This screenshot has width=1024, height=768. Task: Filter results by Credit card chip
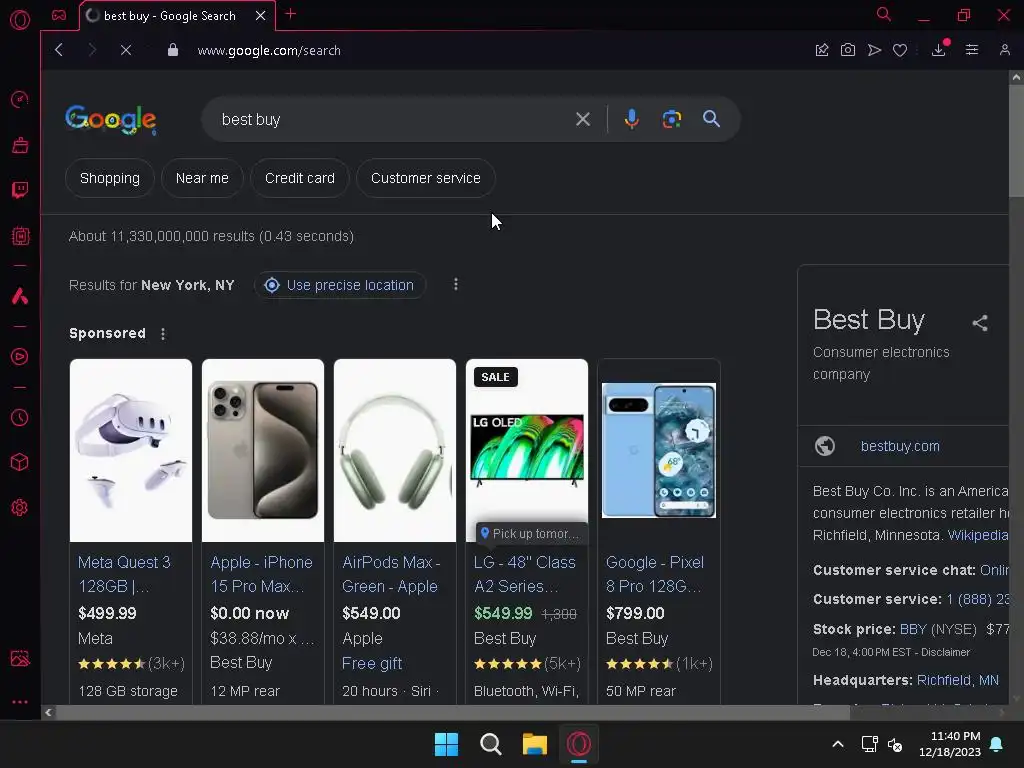(300, 178)
